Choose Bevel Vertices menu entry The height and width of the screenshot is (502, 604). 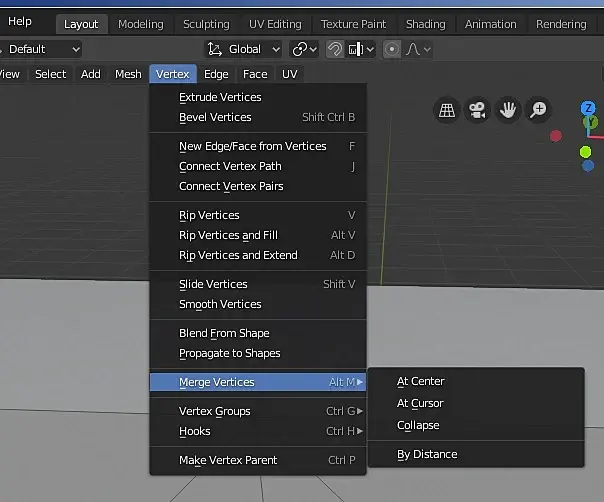215,117
